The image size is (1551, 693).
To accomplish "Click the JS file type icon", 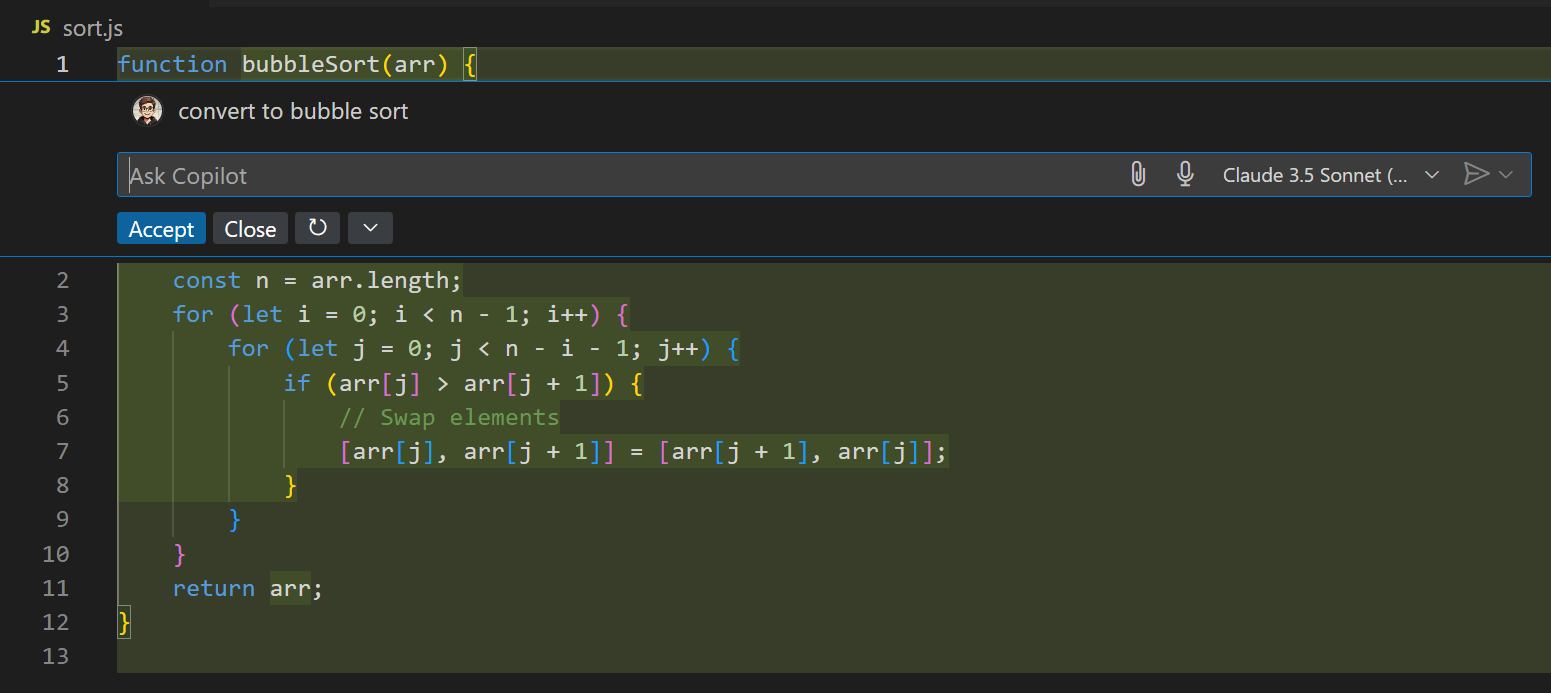I will [41, 28].
